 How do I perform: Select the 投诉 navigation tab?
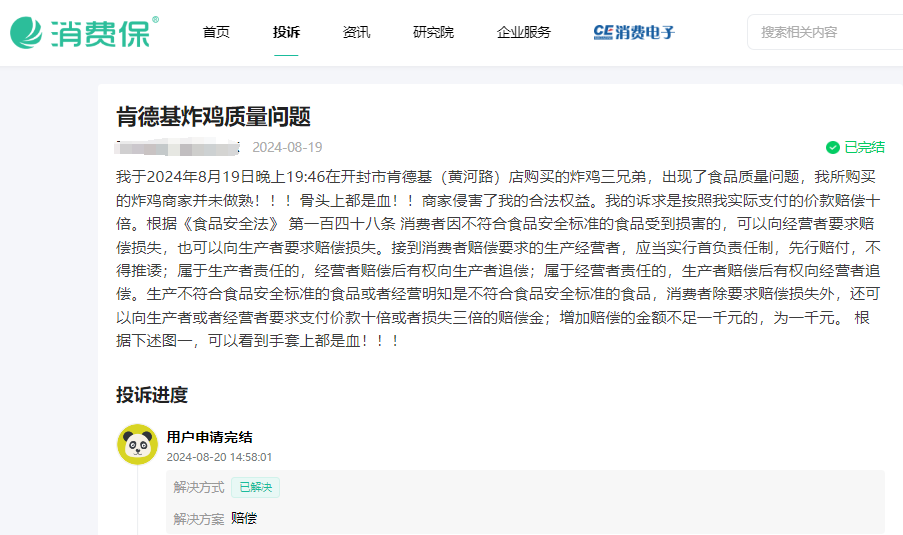286,32
